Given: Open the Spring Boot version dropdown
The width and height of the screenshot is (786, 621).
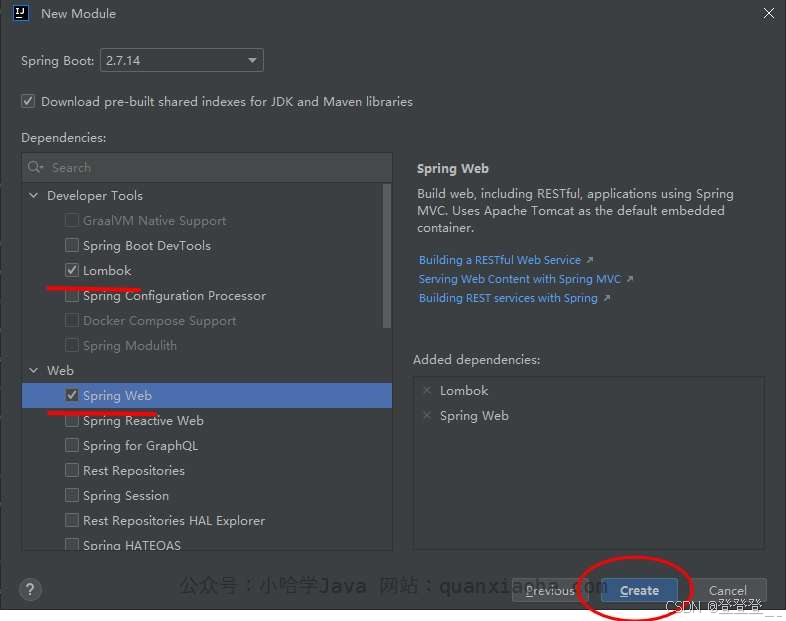Looking at the screenshot, I should click(x=182, y=60).
